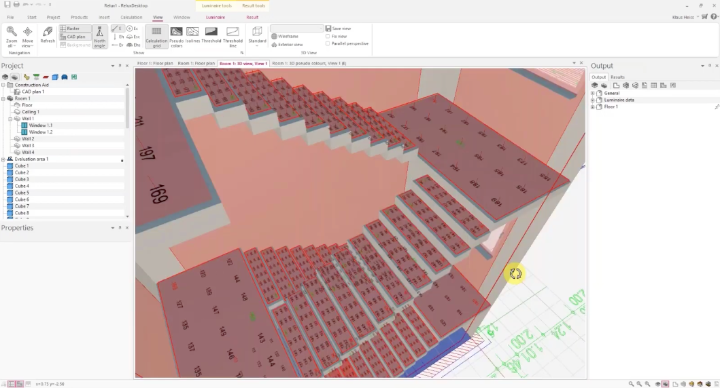Toggle the Background display option
The image size is (720, 388).
tap(75, 45)
